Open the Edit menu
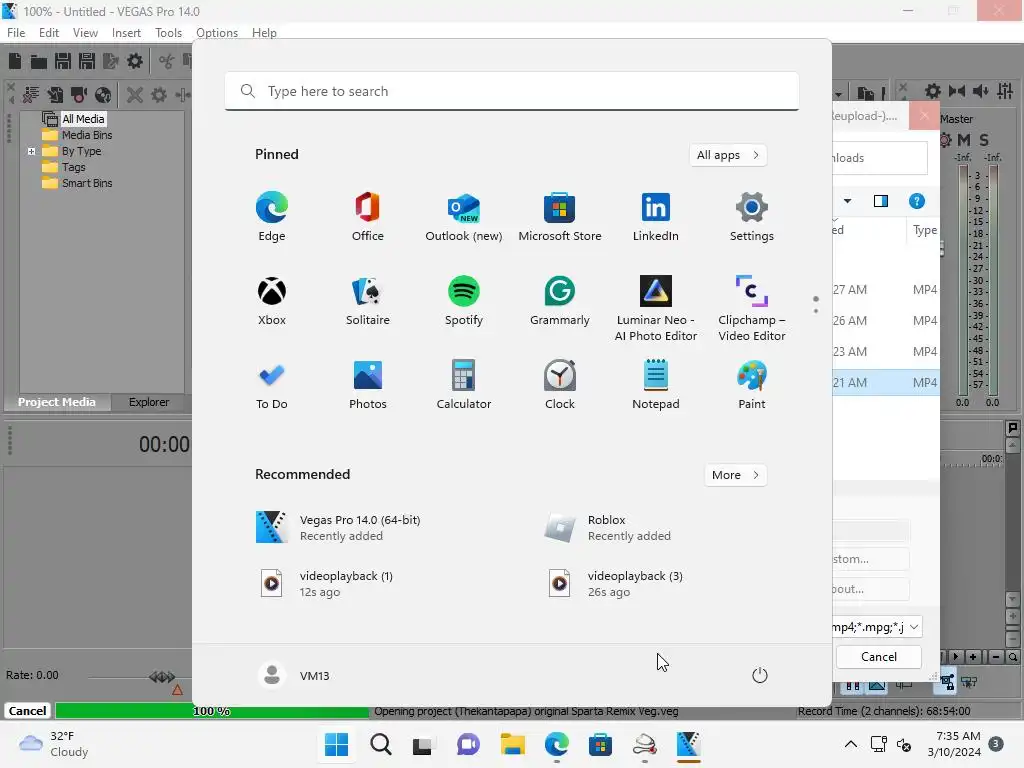Screen dimensions: 1024x768 point(49,33)
